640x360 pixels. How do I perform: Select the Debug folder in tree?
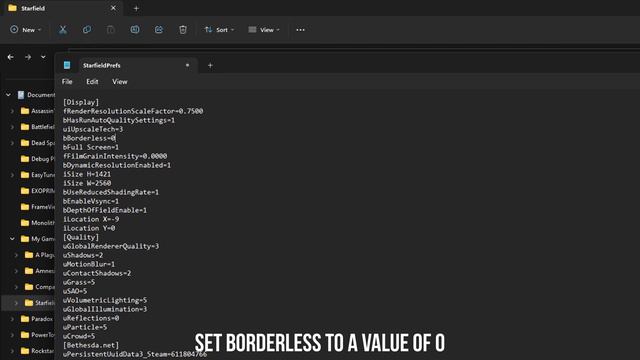point(38,159)
